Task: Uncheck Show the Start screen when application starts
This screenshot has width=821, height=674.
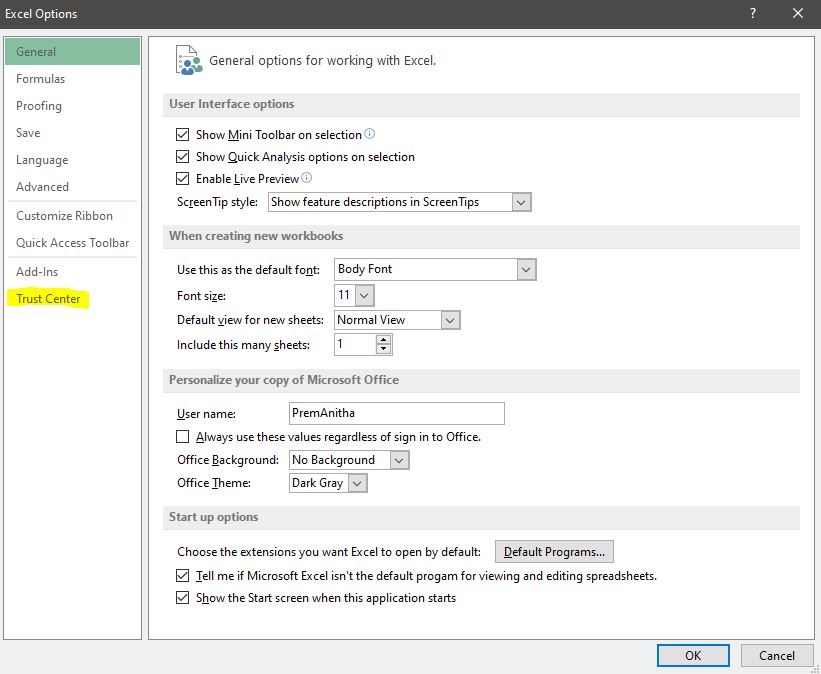Action: point(182,597)
